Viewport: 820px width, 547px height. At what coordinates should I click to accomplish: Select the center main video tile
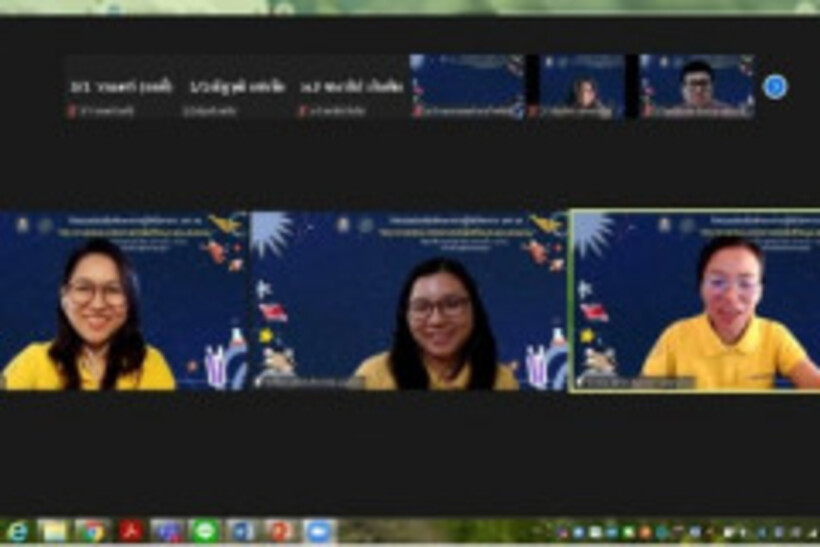point(408,300)
